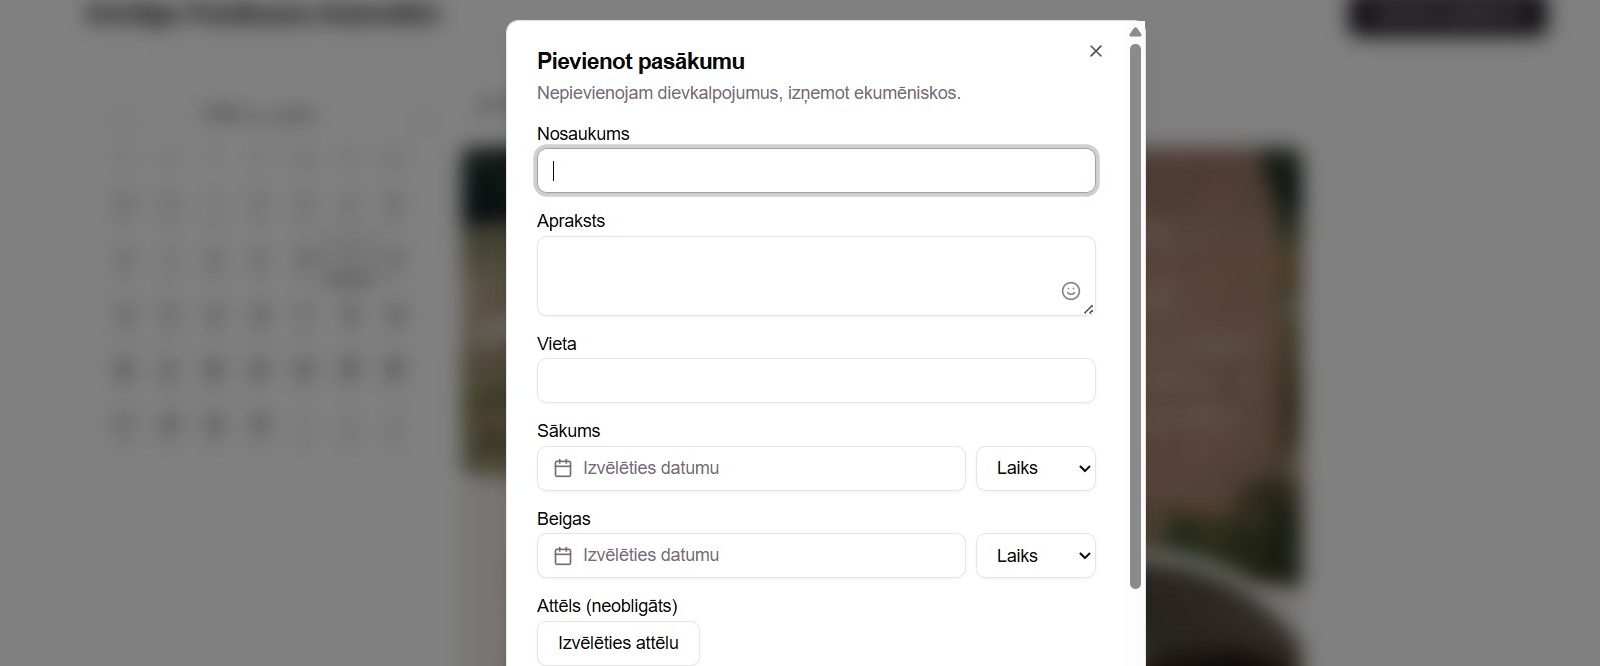This screenshot has height=666, width=1600.
Task: Click calendar icon in Beigas date field
Action: [563, 556]
